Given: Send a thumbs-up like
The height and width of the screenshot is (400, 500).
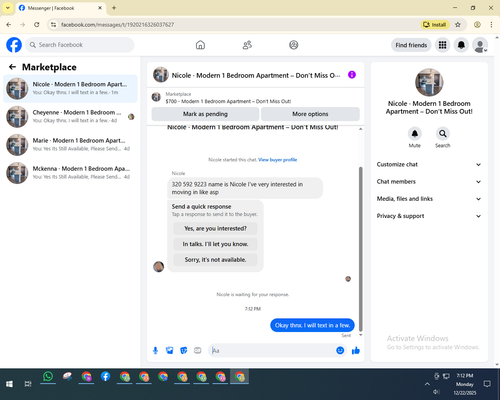Looking at the screenshot, I should [x=356, y=350].
